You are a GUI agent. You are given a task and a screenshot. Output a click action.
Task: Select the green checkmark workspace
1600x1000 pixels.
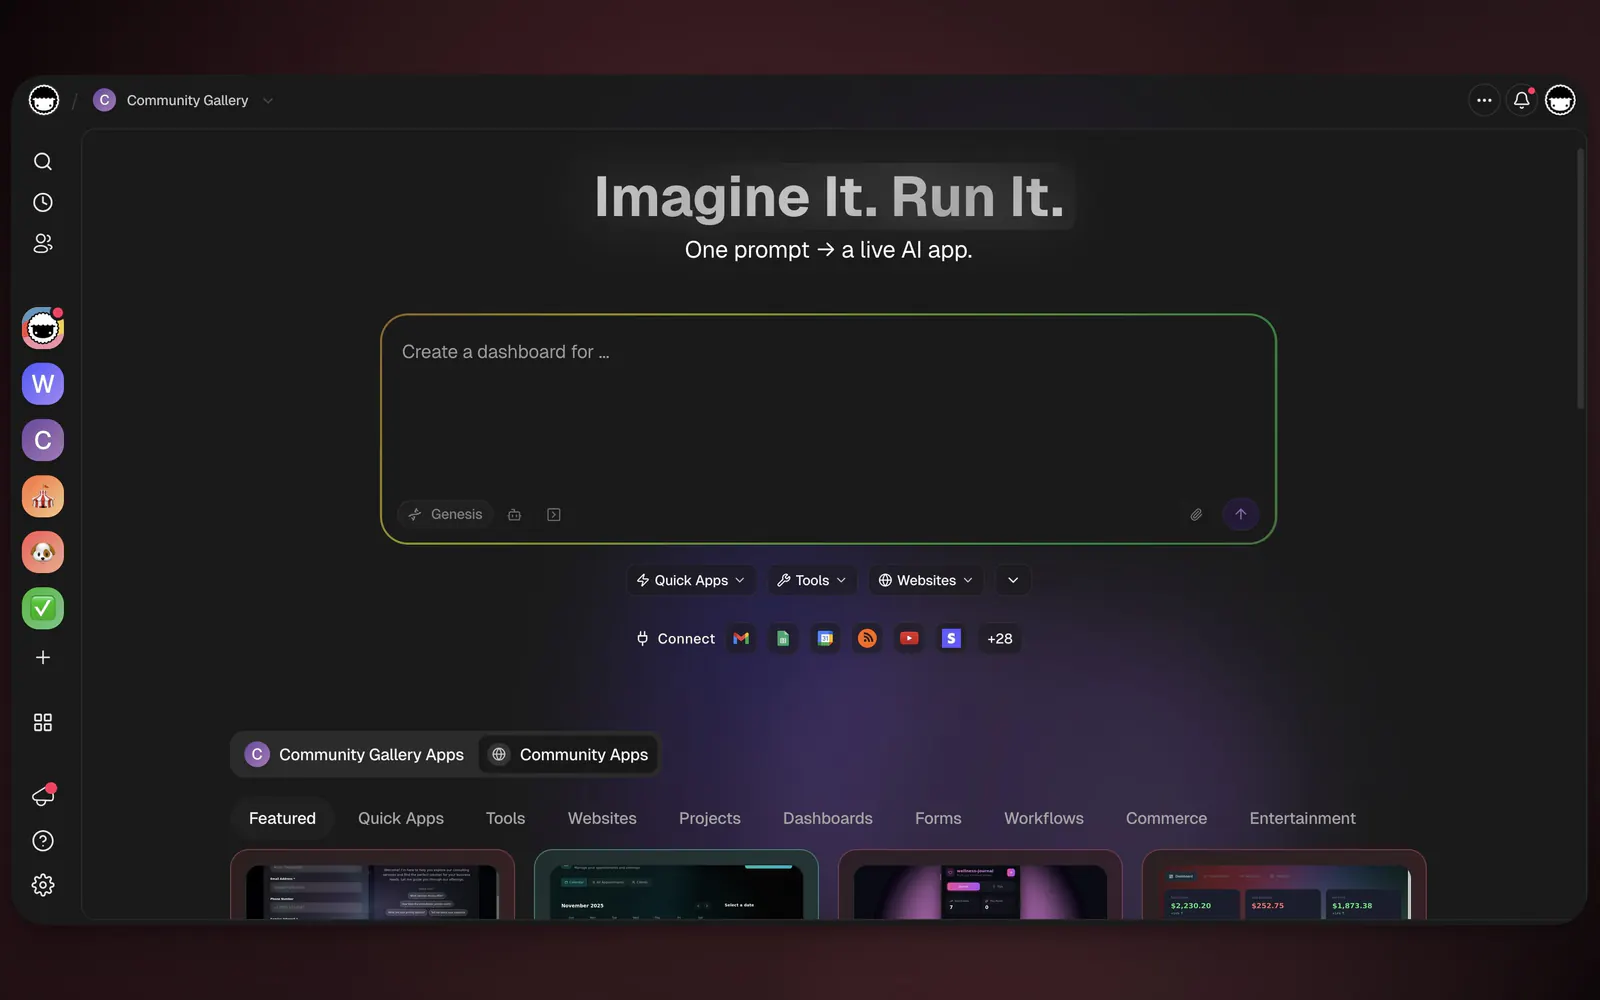[43, 608]
